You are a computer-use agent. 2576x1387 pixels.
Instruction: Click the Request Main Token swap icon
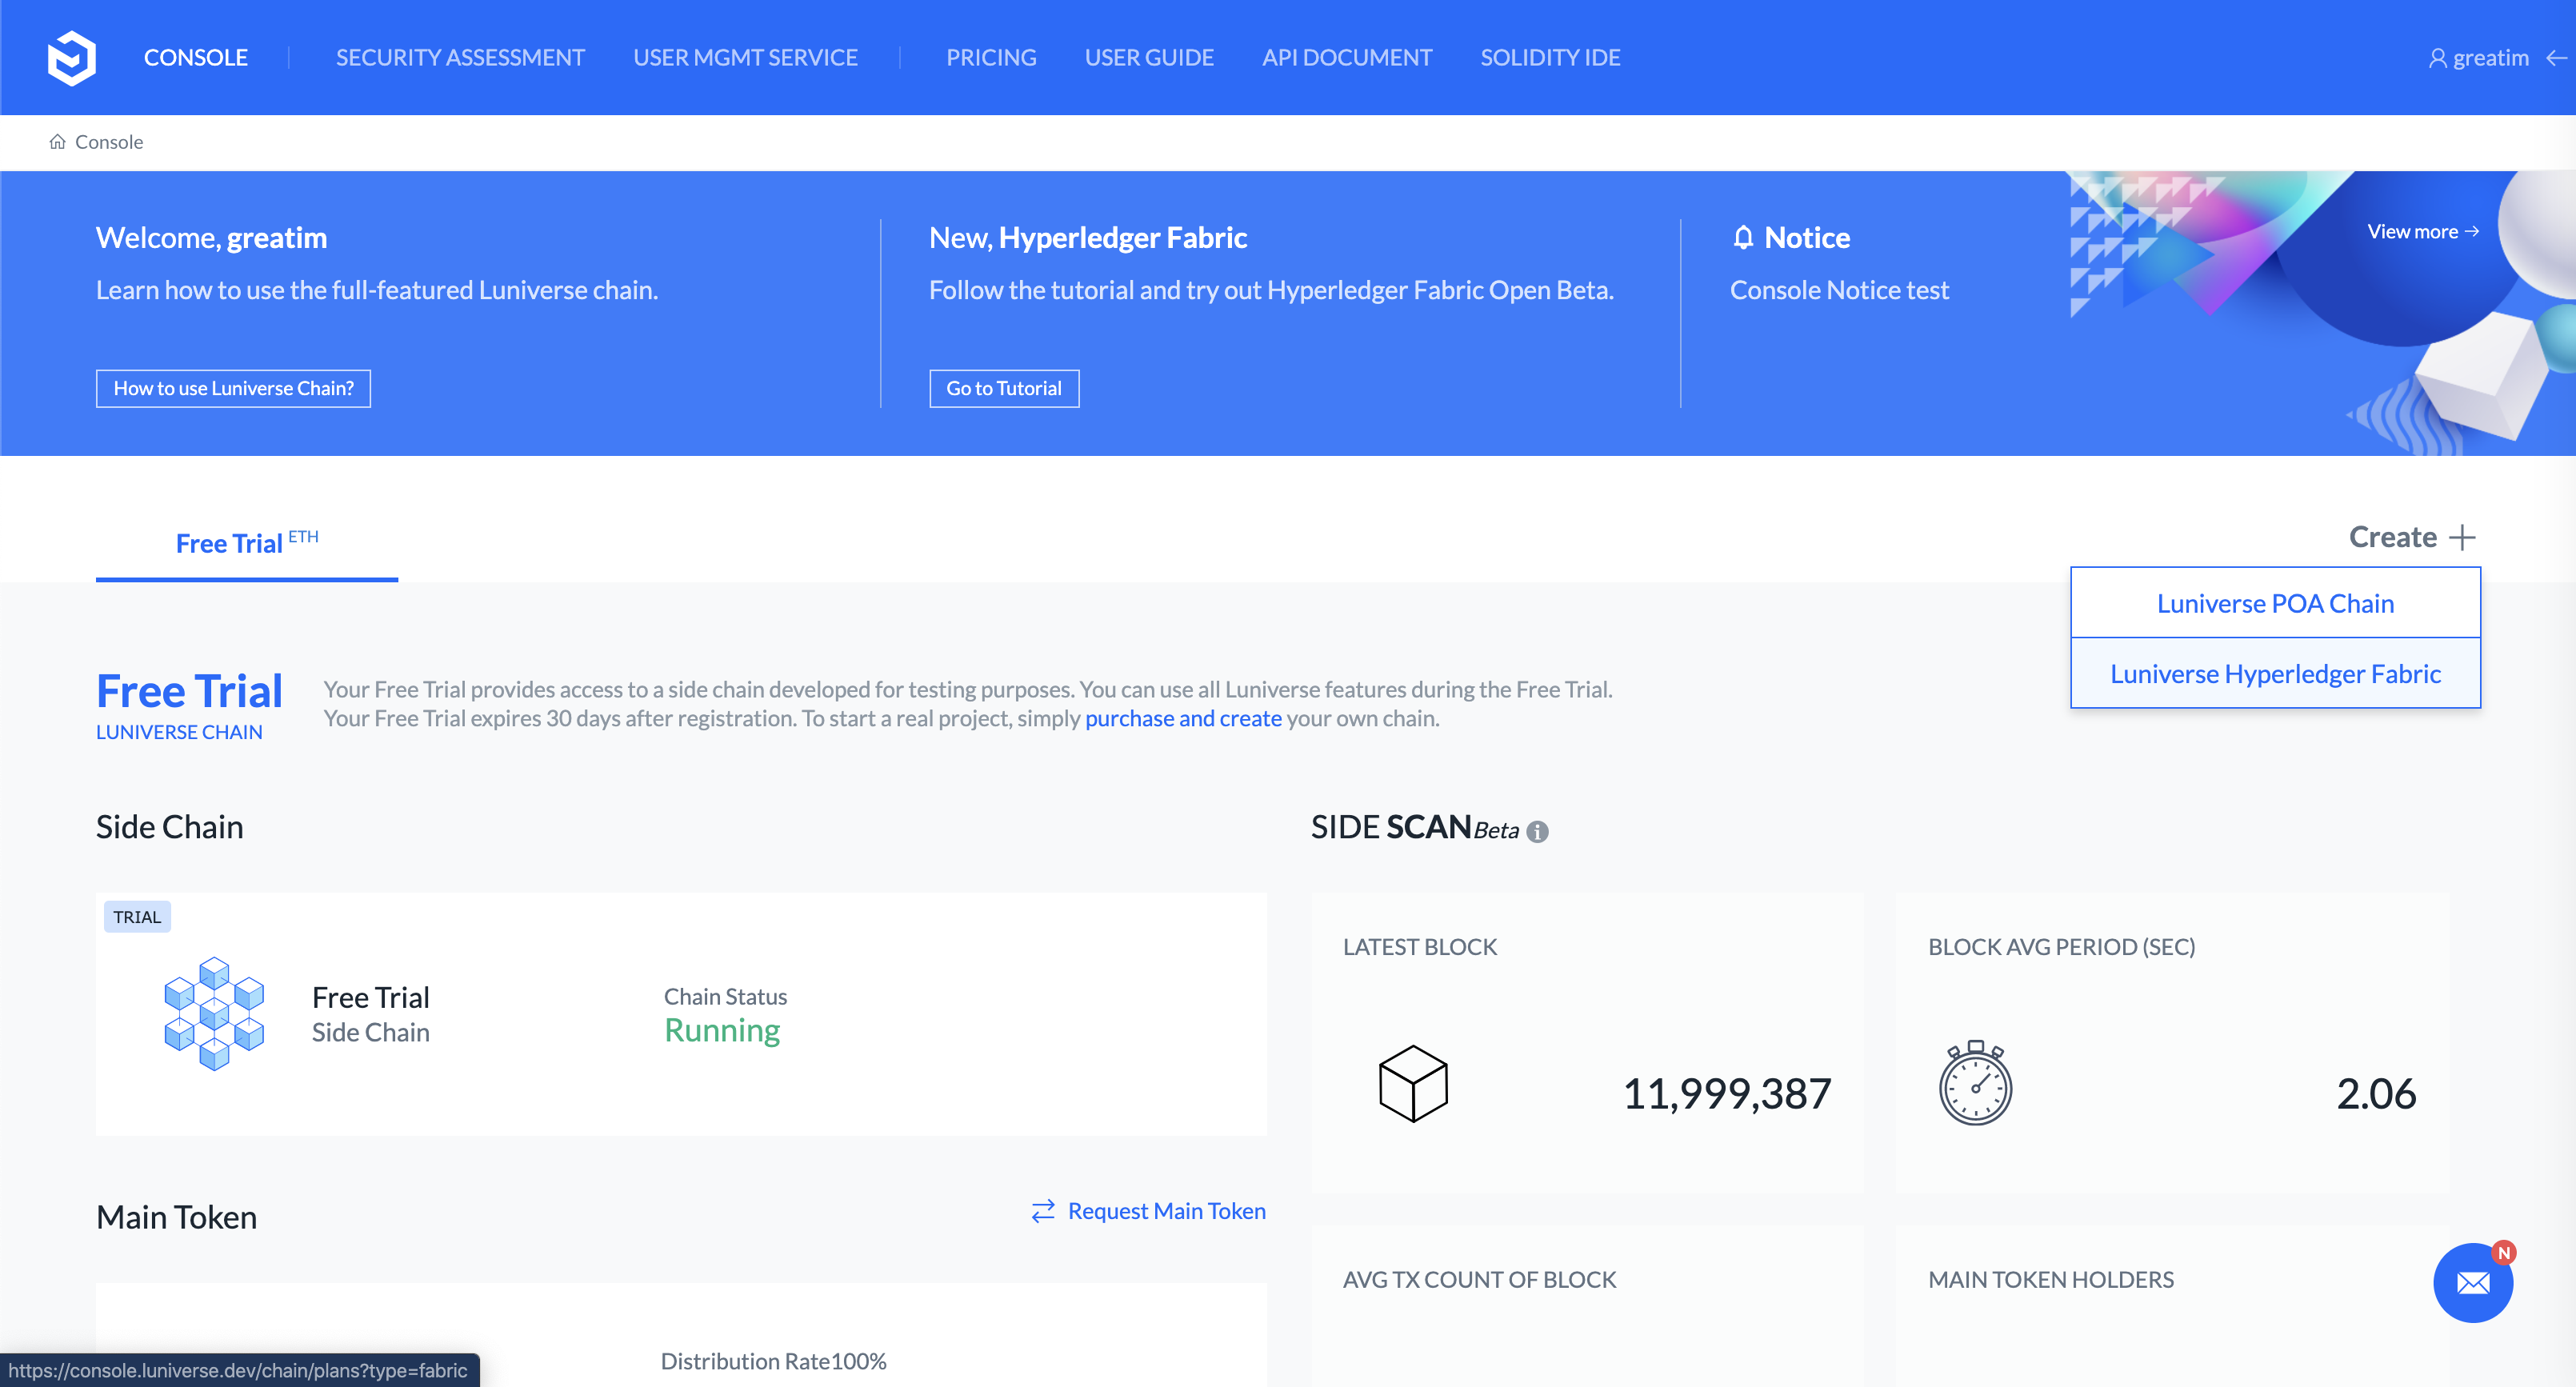[1043, 1211]
